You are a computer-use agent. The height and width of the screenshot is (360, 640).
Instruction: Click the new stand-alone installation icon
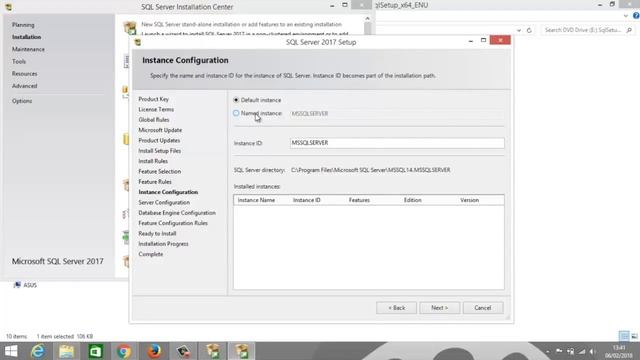coord(130,28)
